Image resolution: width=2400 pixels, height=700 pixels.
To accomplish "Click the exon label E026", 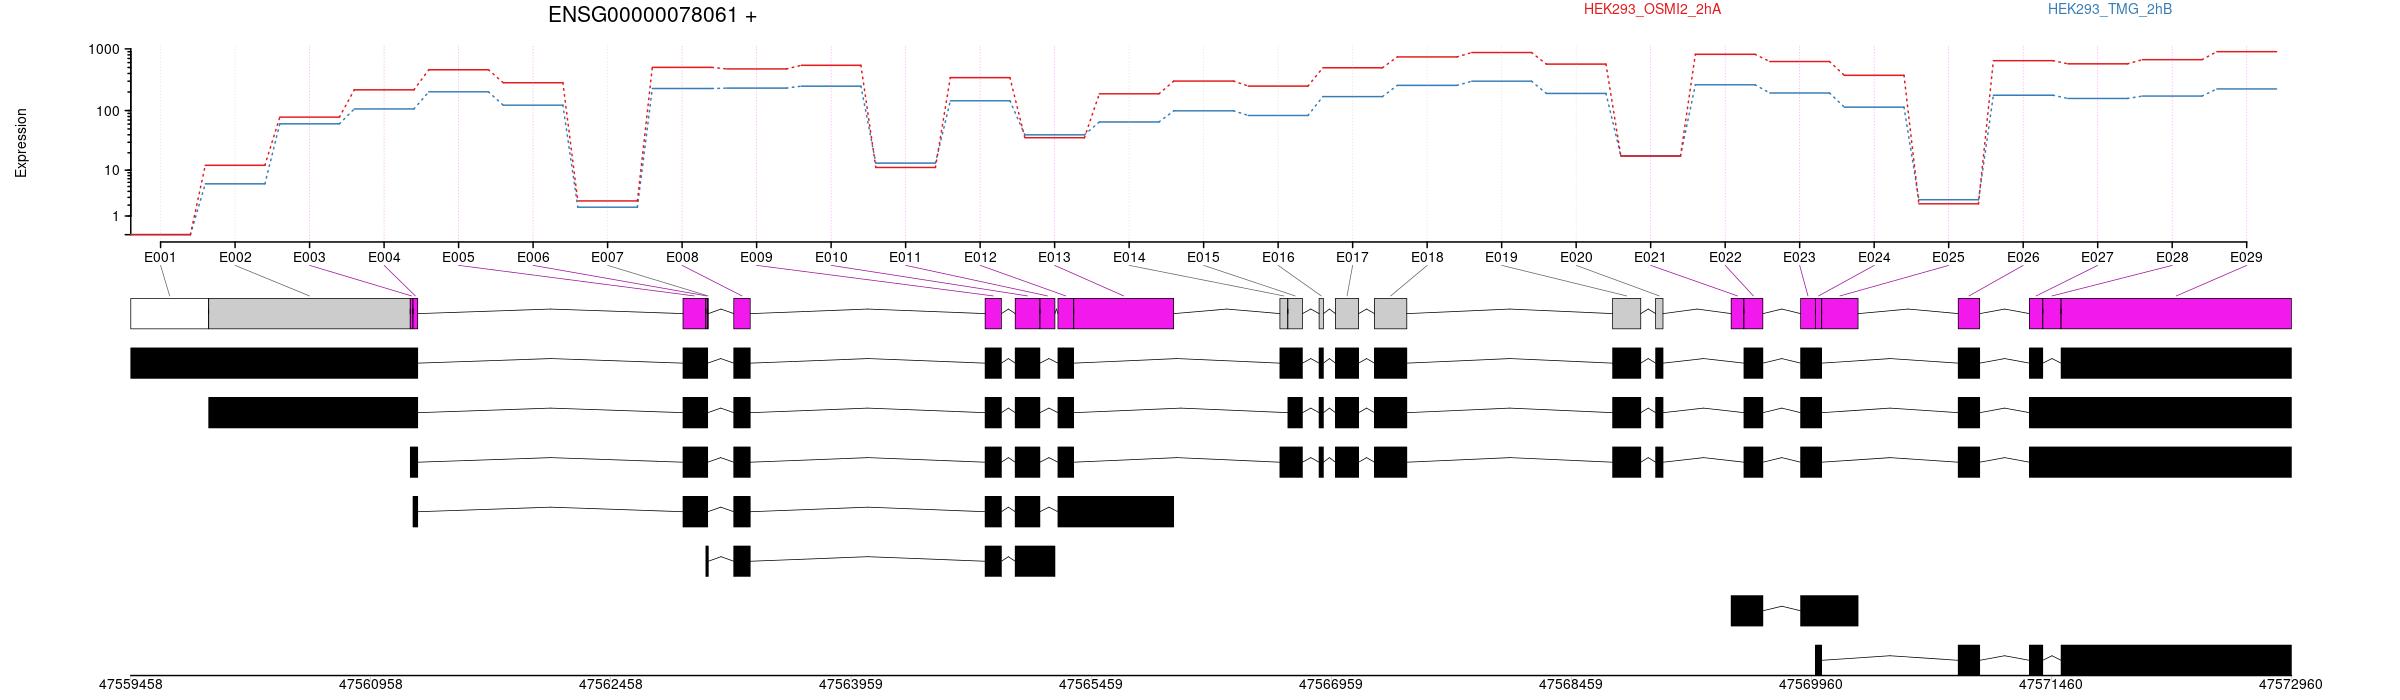I will 2023,257.
